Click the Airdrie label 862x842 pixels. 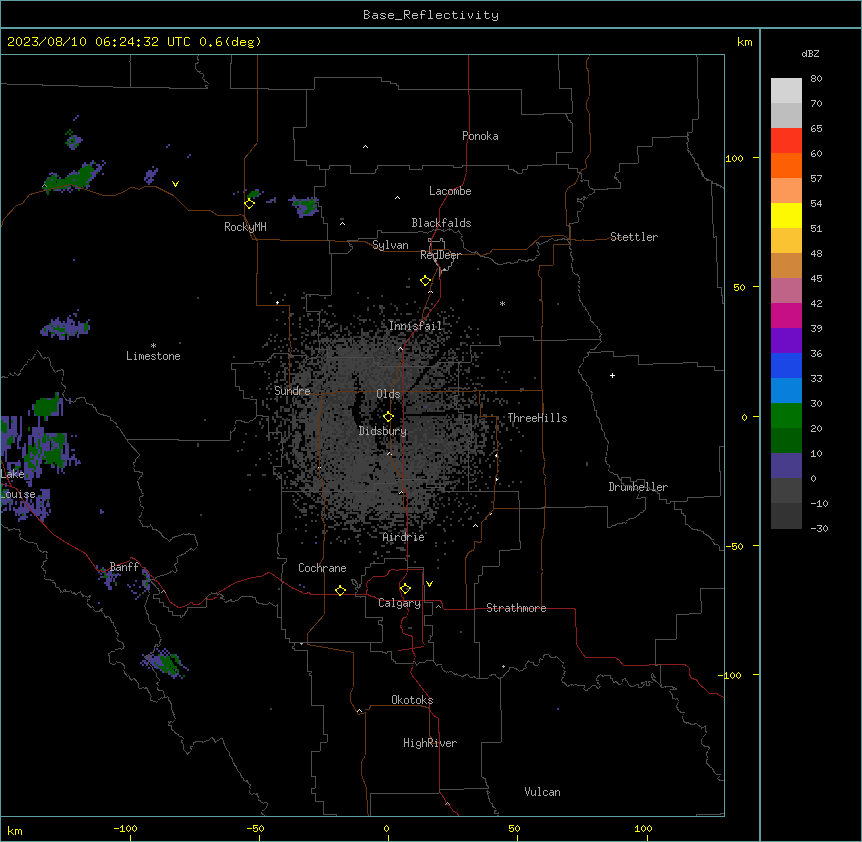(404, 537)
